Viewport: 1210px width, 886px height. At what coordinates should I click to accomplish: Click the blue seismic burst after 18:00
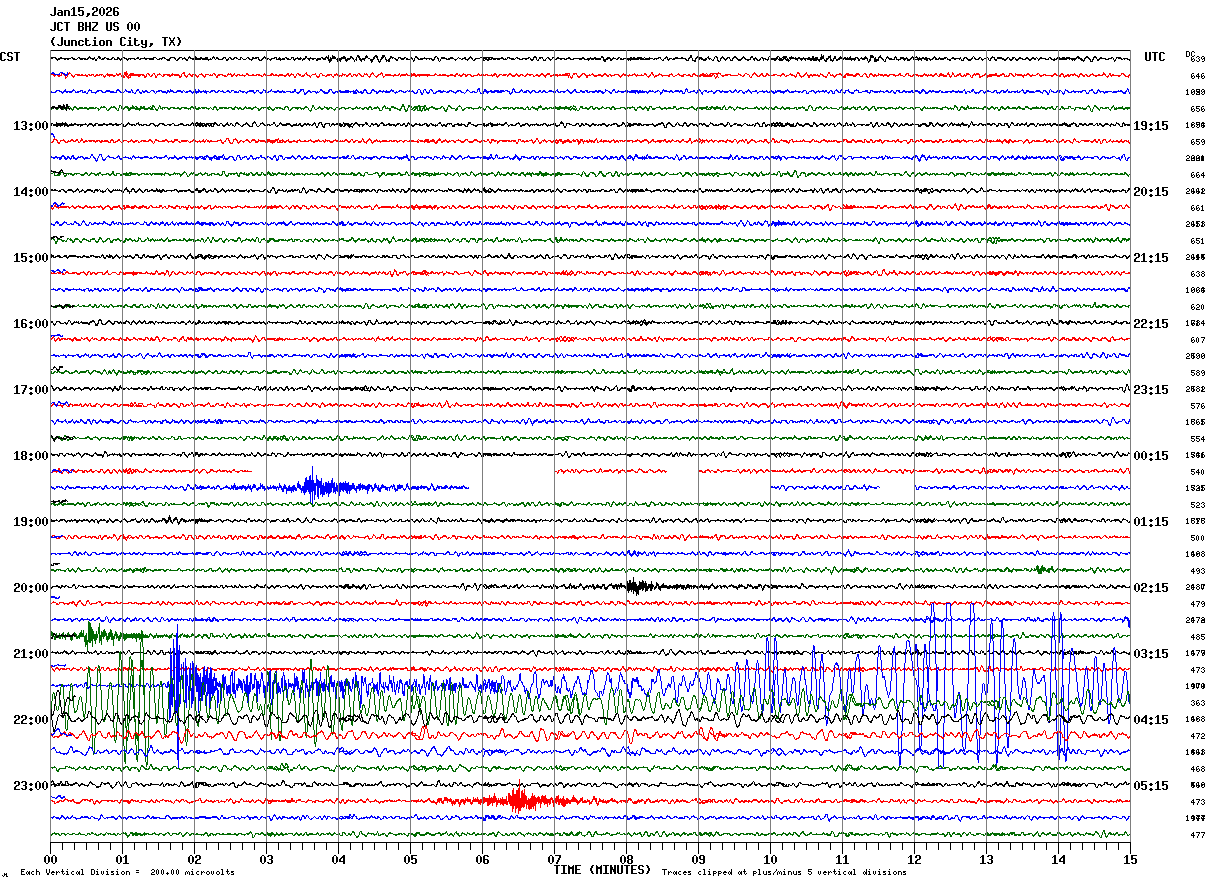[314, 487]
